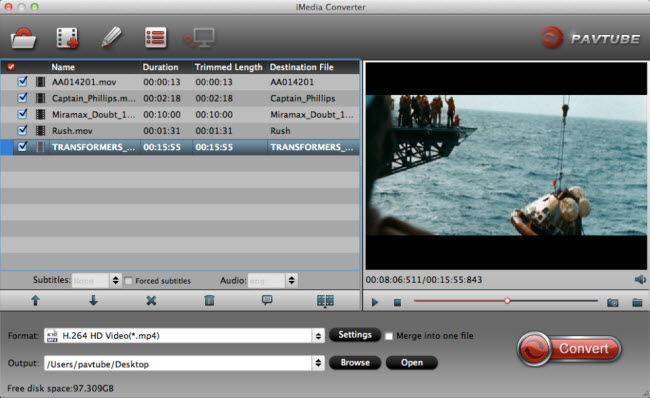Click the Destination File column header
This screenshot has width=650, height=398.
click(x=301, y=67)
